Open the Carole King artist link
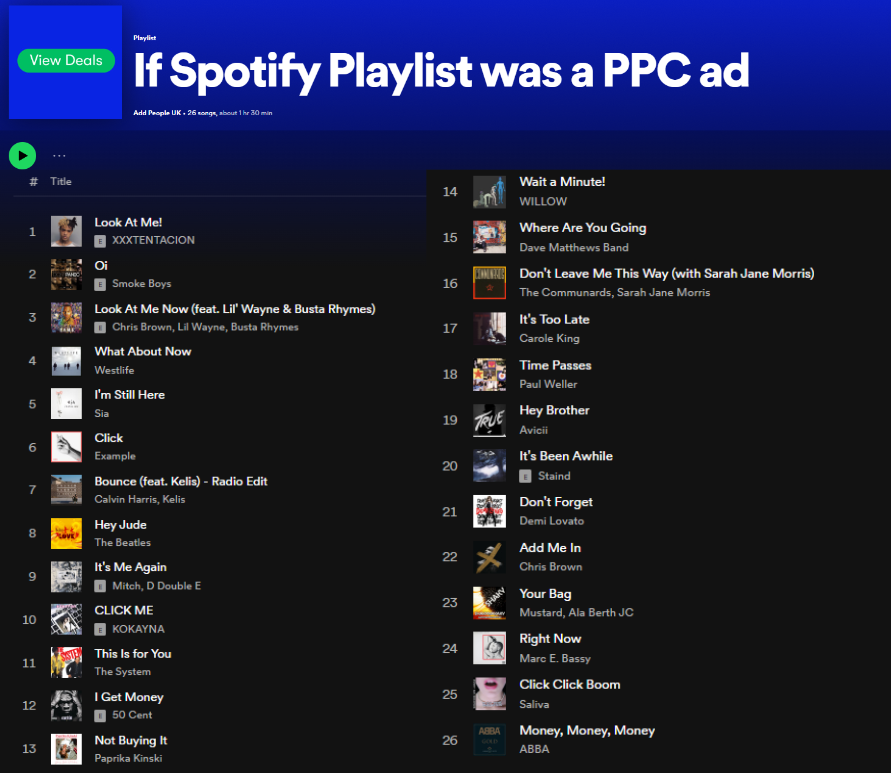Image resolution: width=891 pixels, height=773 pixels. pyautogui.click(x=549, y=338)
